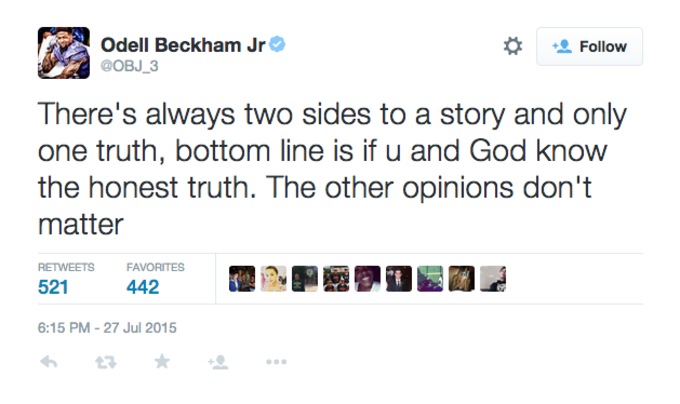
Task: Click the first retweeter avatar
Action: coord(242,279)
